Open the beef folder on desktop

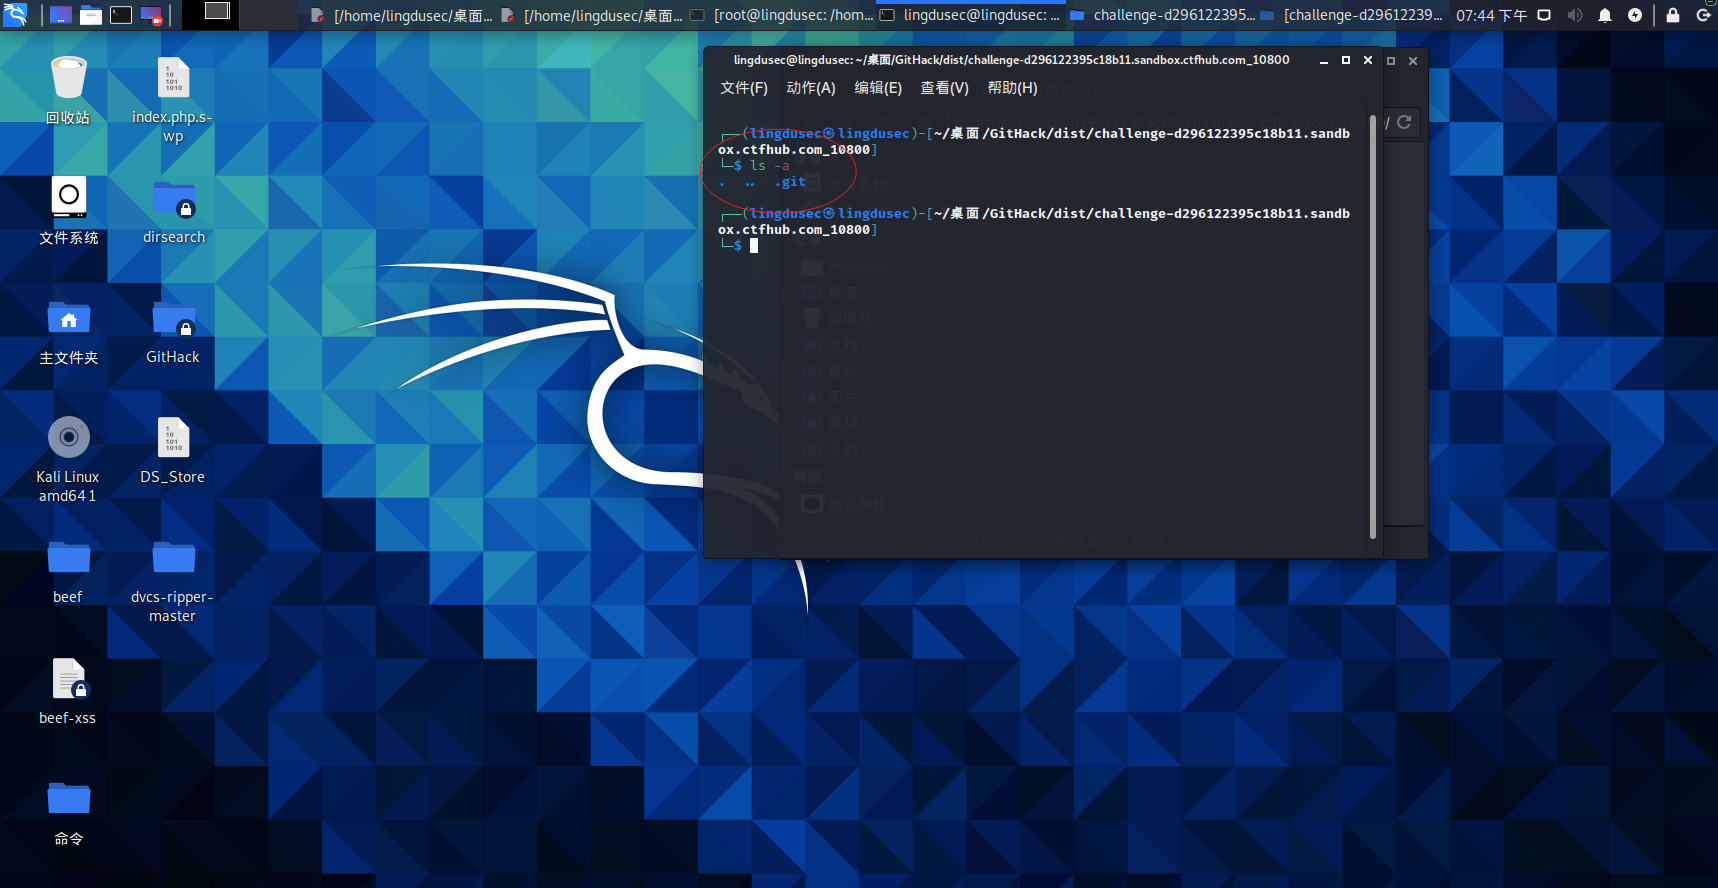coord(68,571)
